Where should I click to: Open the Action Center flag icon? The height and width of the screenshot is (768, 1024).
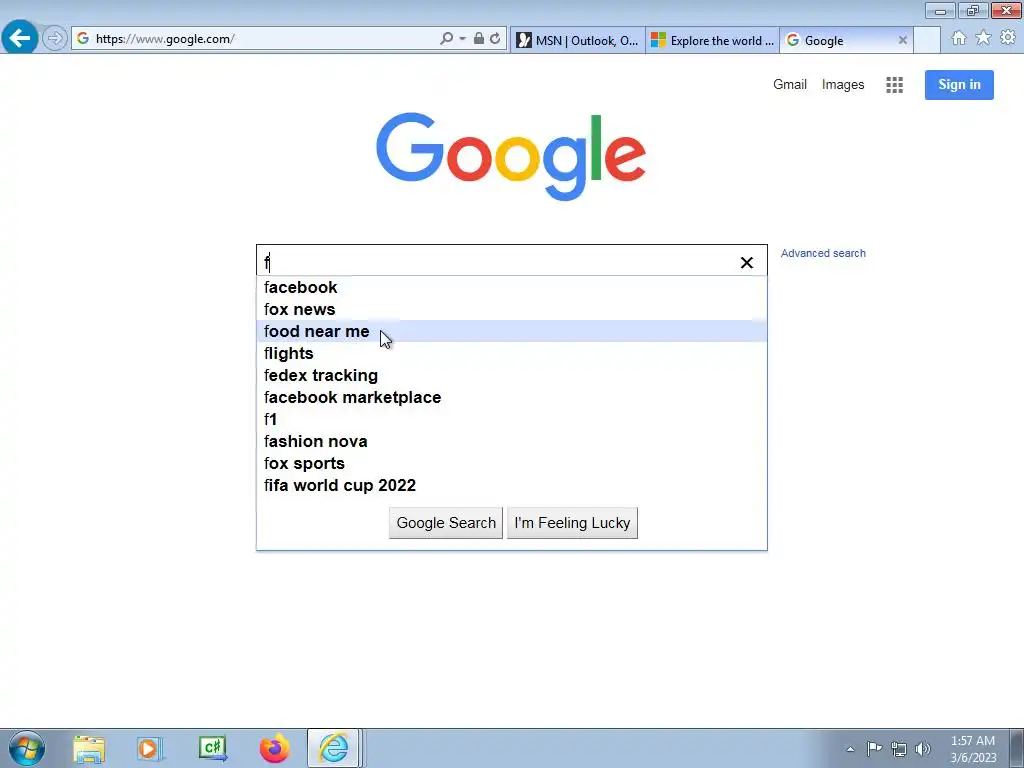[x=874, y=748]
